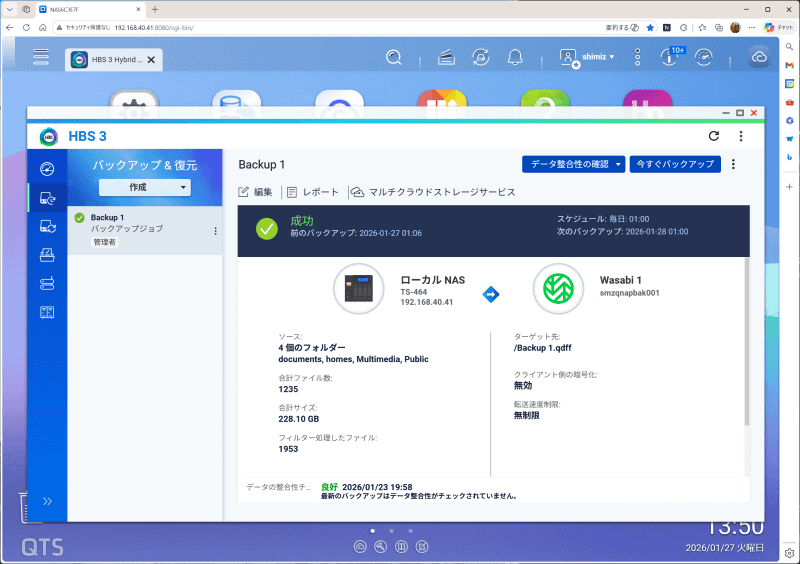
Task: Select Backup & Restore sidebar icon
Action: coord(47,198)
